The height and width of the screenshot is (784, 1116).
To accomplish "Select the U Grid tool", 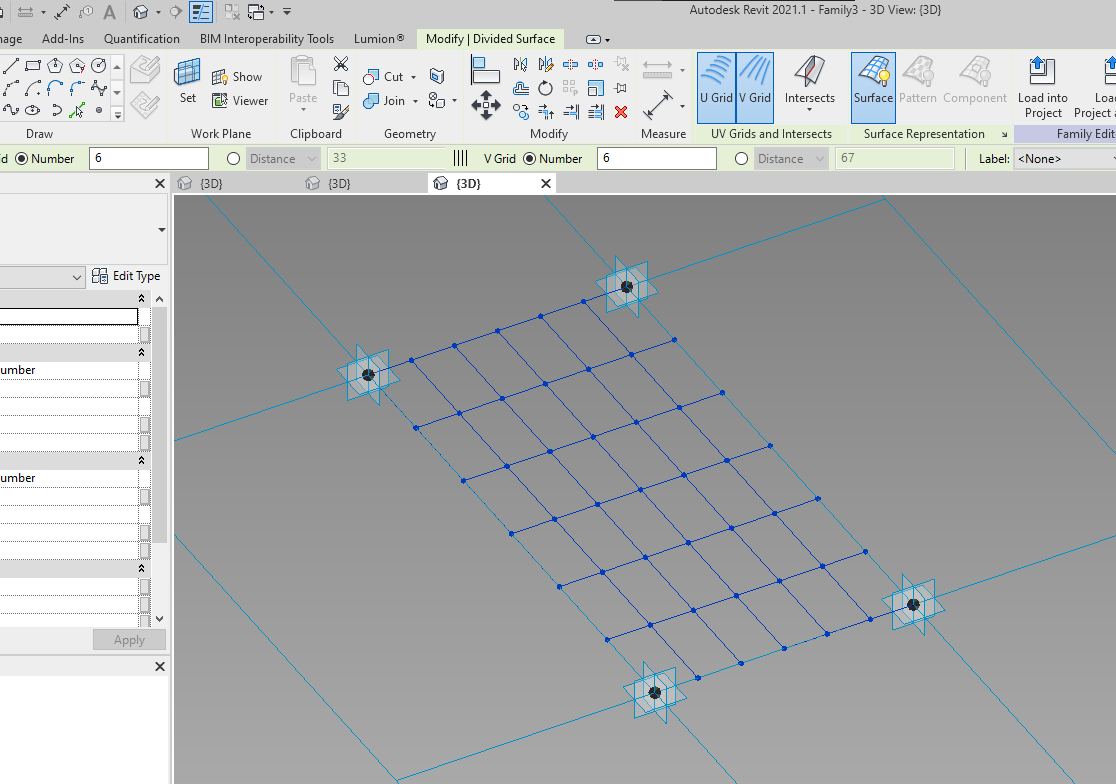I will click(716, 86).
